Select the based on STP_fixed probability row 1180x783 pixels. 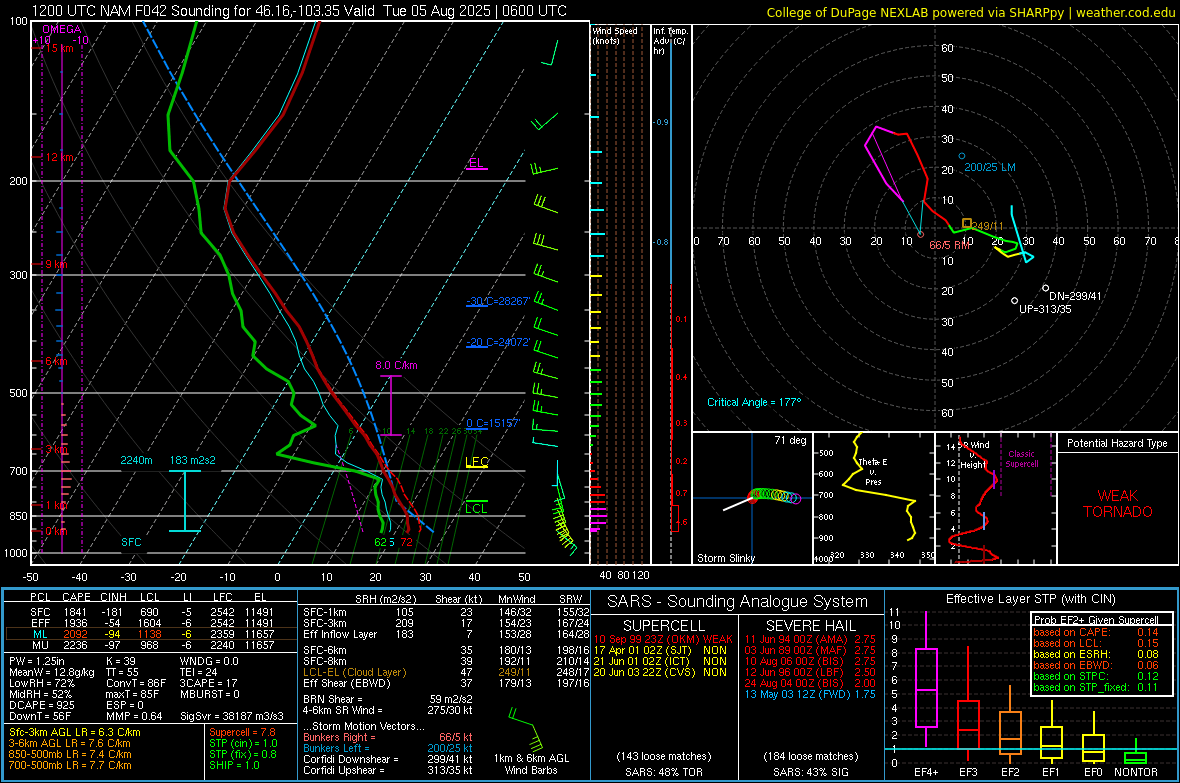click(x=1096, y=687)
